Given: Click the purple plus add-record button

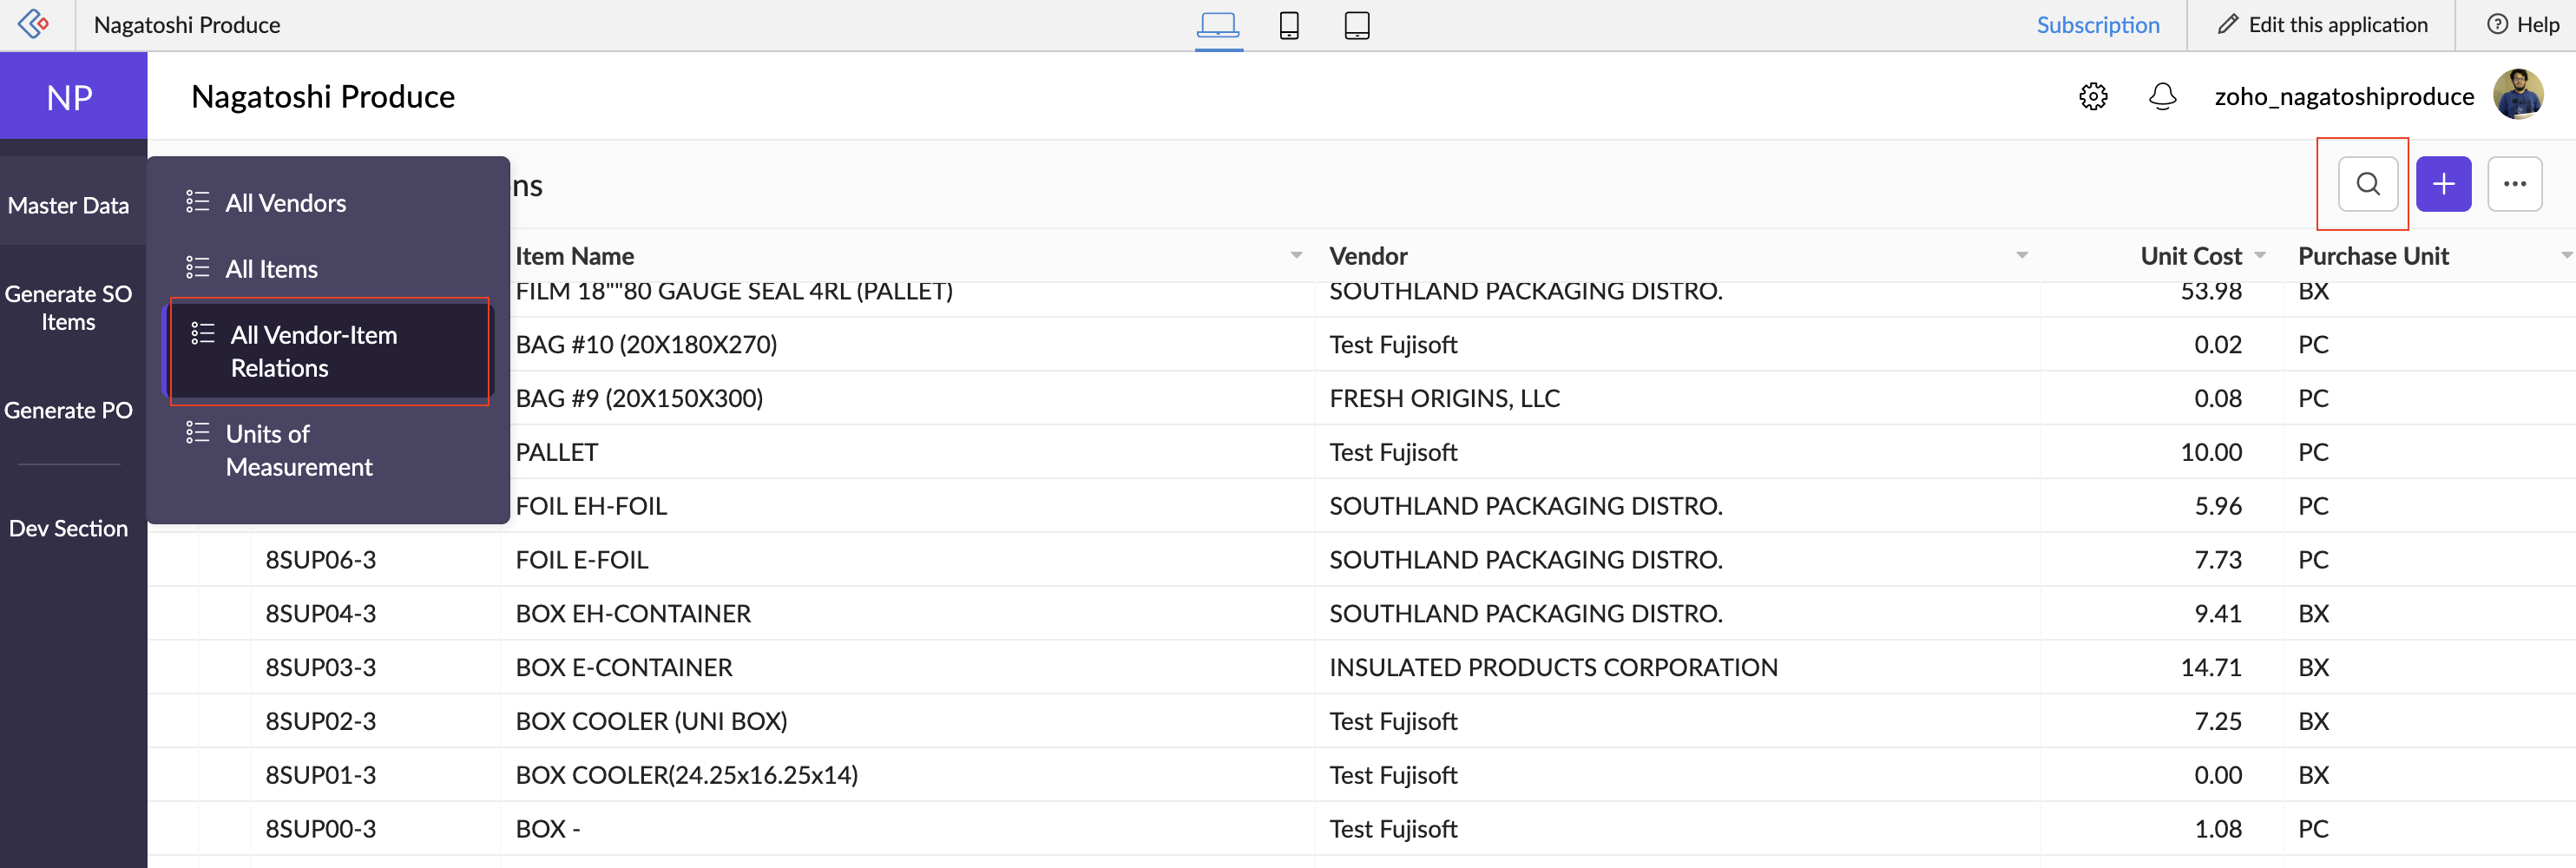Looking at the screenshot, I should click(2443, 184).
